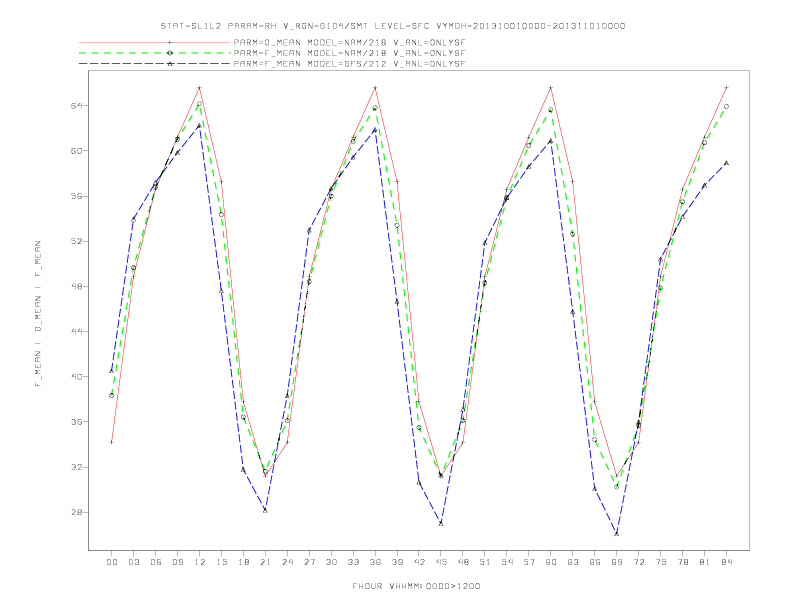792x612 pixels.
Task: Click the triangle marker on blue legend line
Action: tap(170, 64)
